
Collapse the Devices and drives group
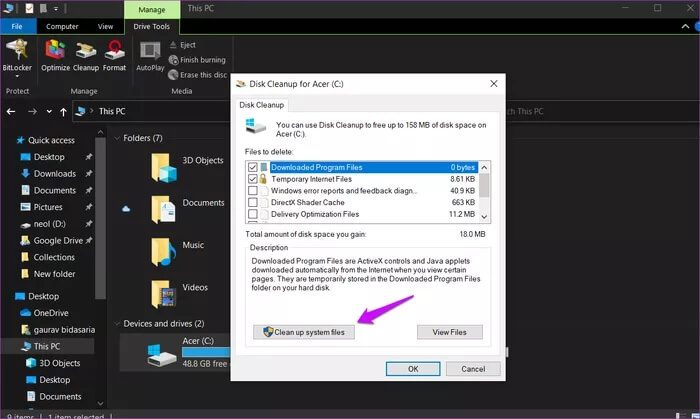pos(117,324)
